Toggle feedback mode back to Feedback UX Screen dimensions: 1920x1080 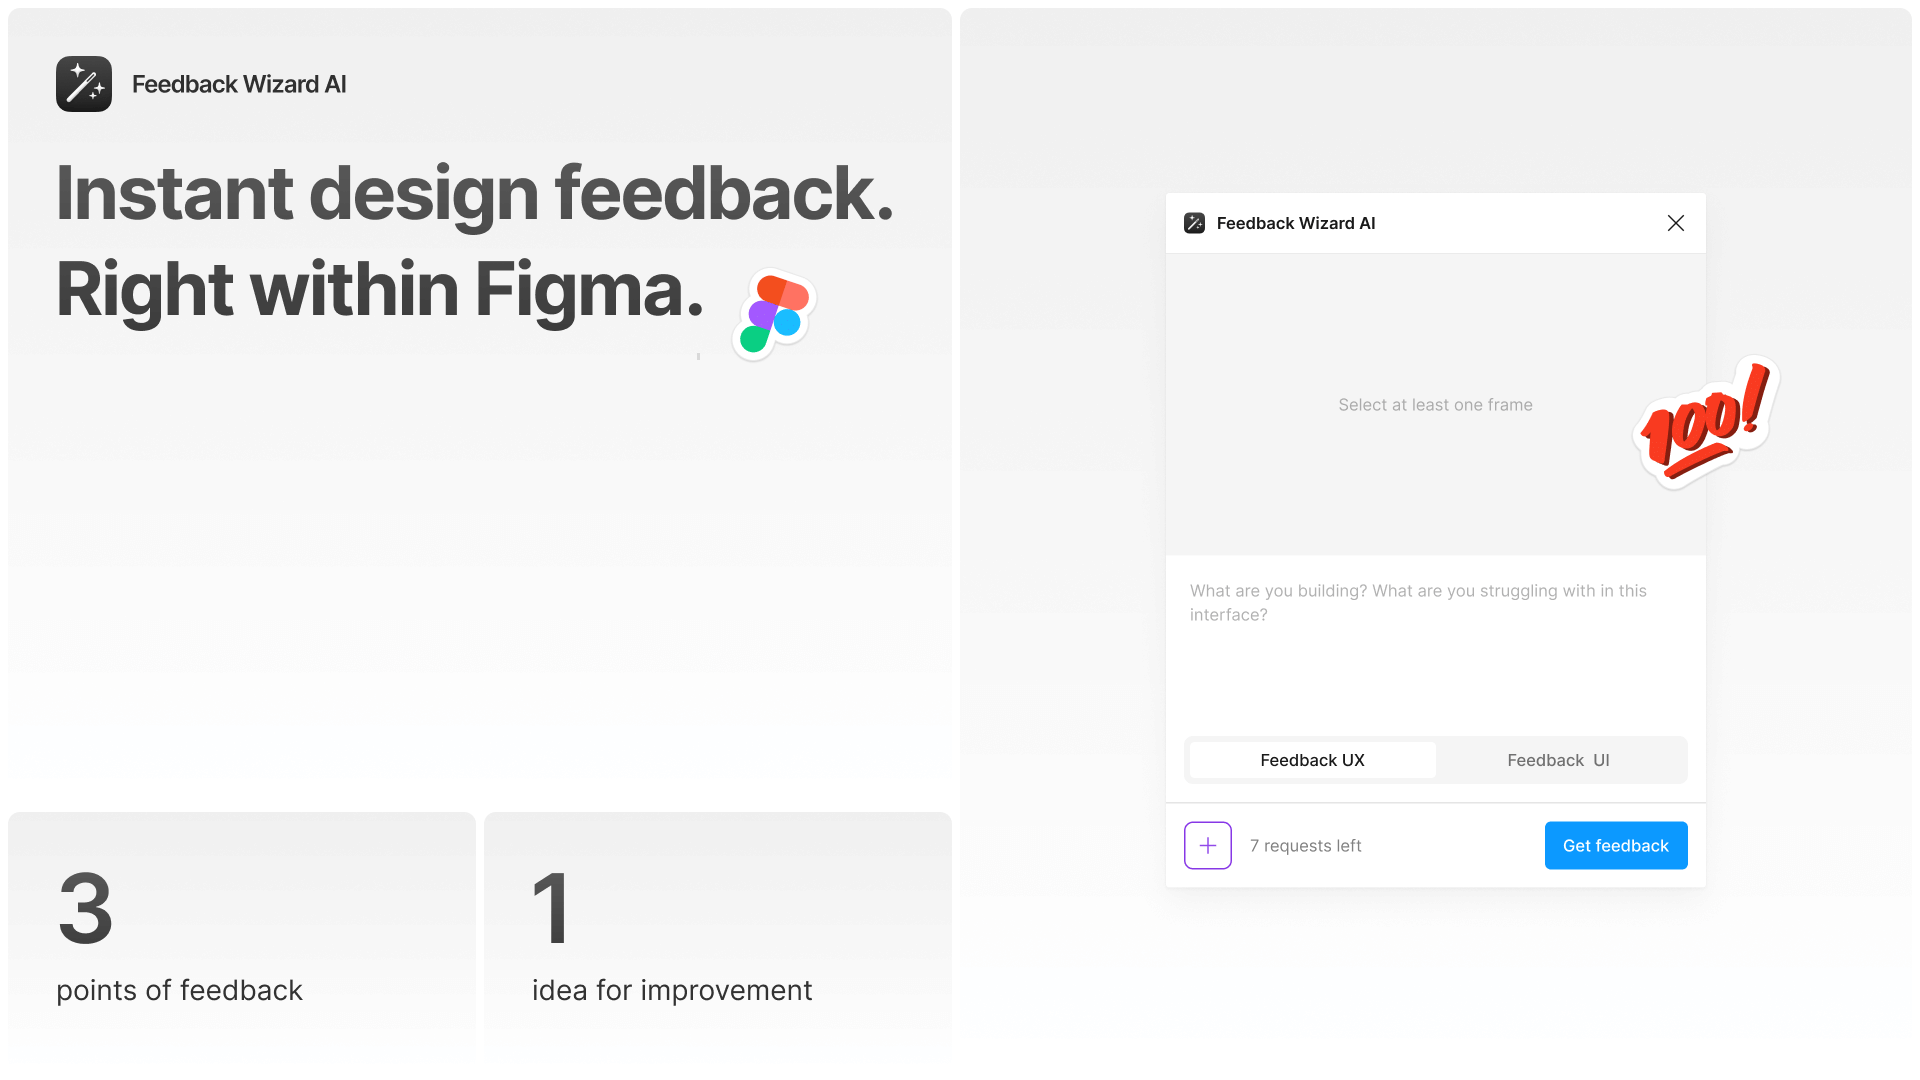(x=1311, y=760)
